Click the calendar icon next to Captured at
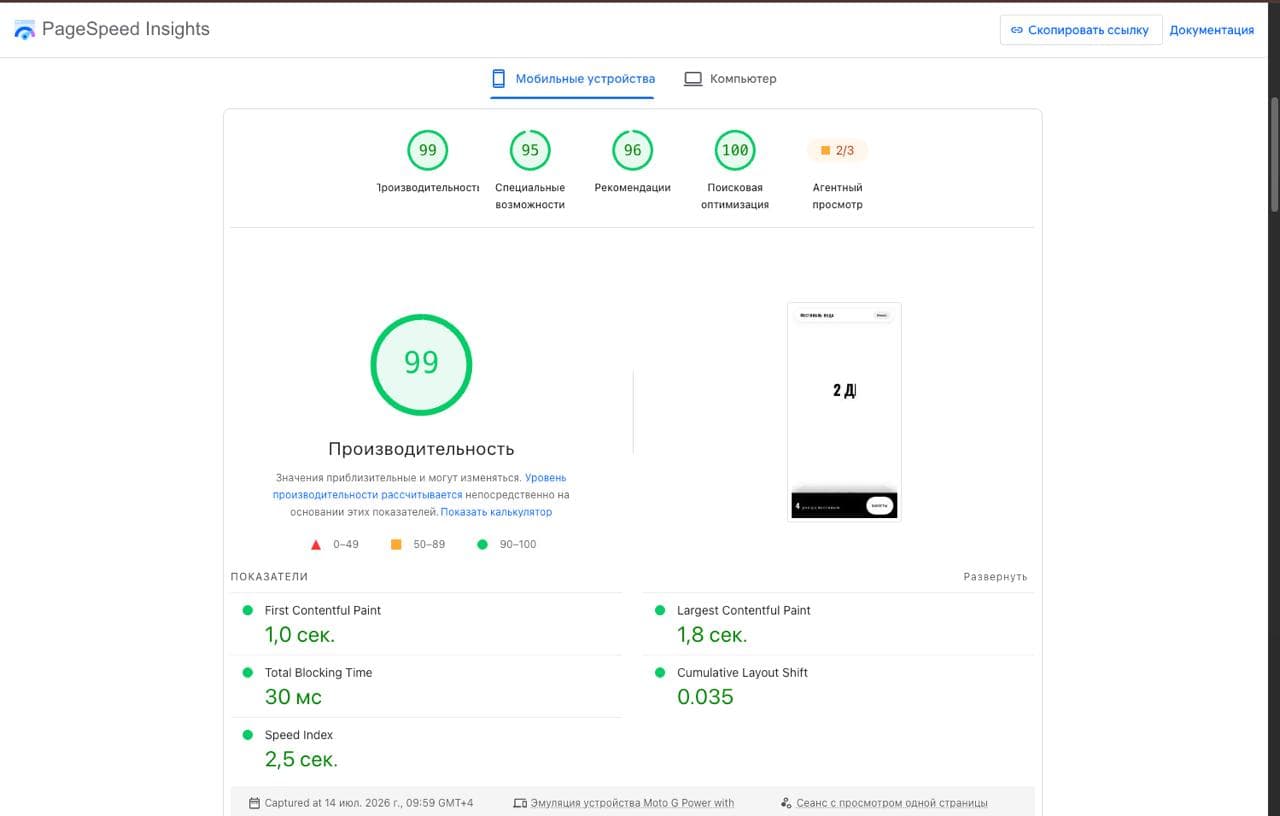Screen dimensions: 1280x816 [x=255, y=803]
